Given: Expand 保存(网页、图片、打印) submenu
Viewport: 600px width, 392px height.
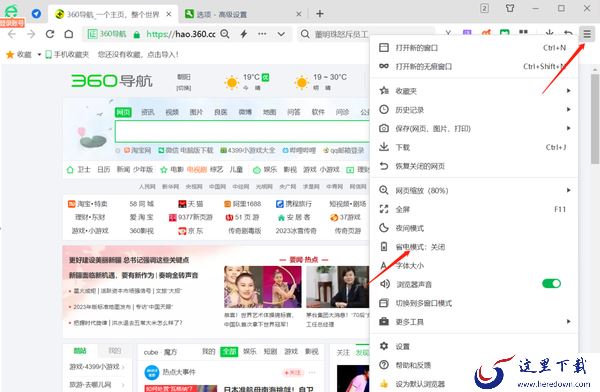Looking at the screenshot, I should click(474, 128).
